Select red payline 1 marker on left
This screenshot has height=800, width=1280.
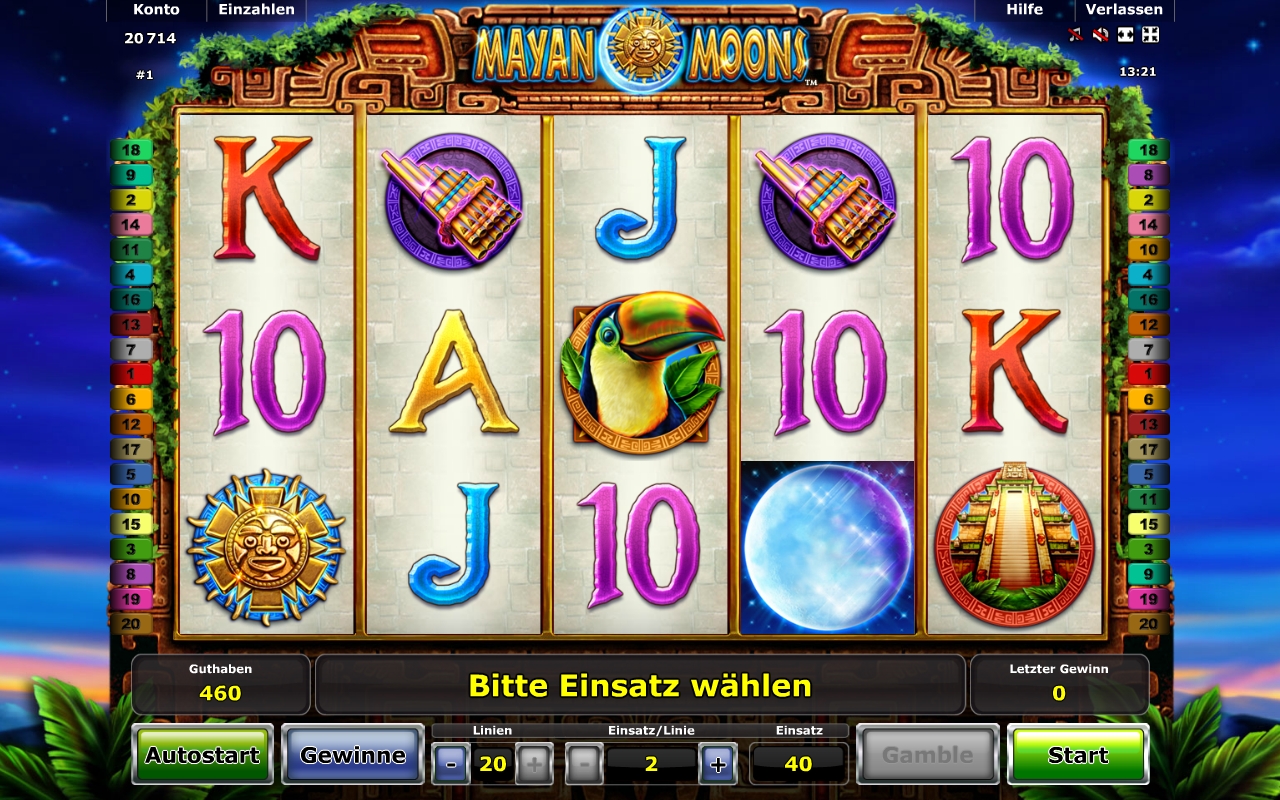click(132, 374)
